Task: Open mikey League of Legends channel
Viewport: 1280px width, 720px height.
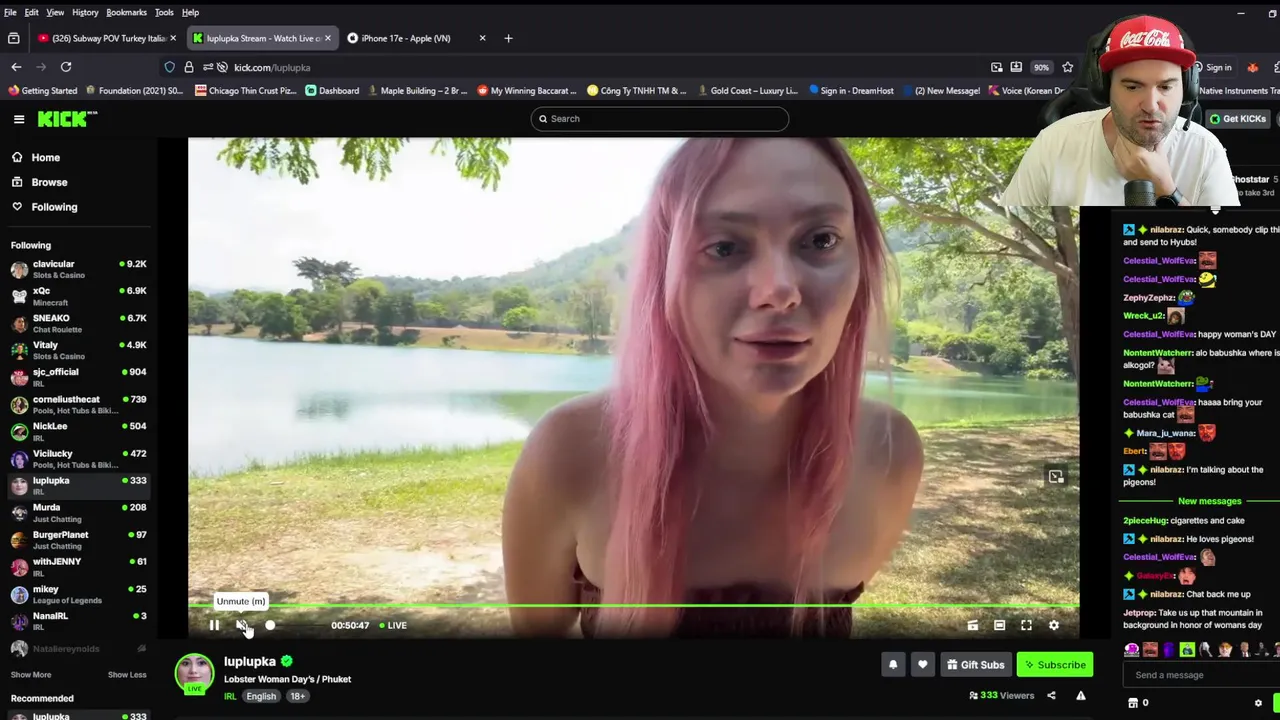Action: 78,594
